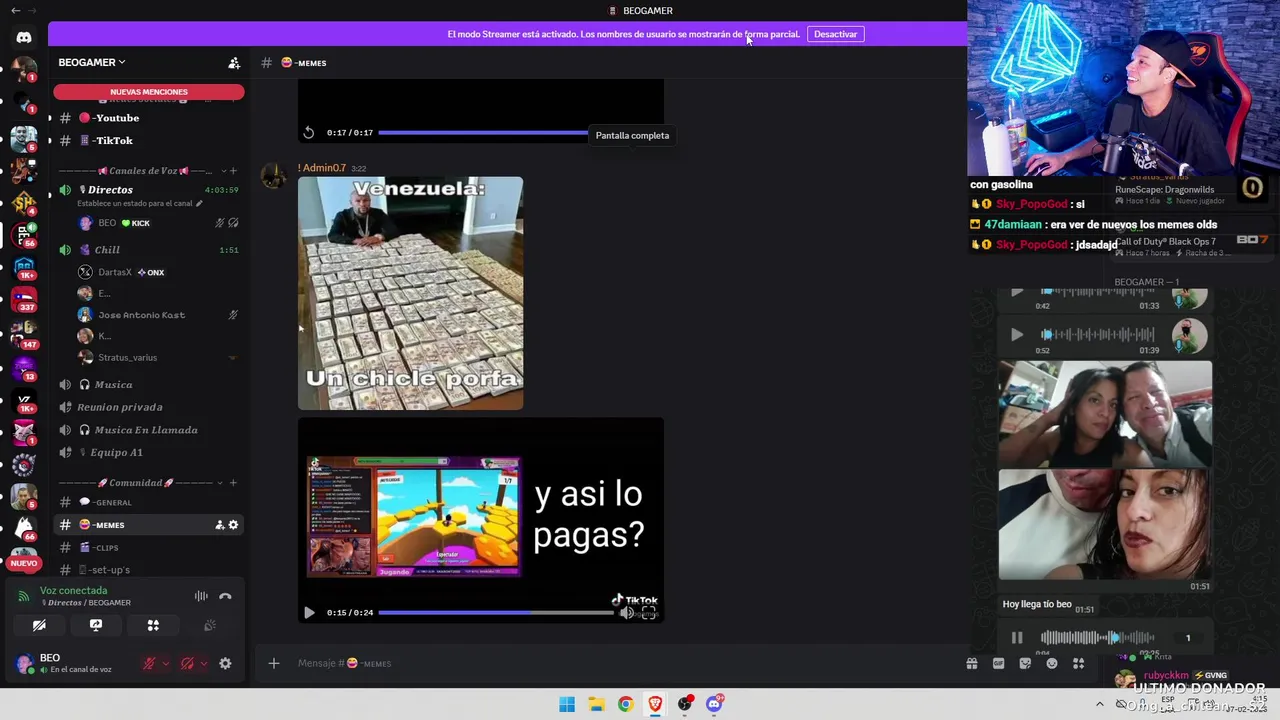The width and height of the screenshot is (1280, 720).
Task: Open the soundboard icon in voice panel
Action: [x=210, y=625]
